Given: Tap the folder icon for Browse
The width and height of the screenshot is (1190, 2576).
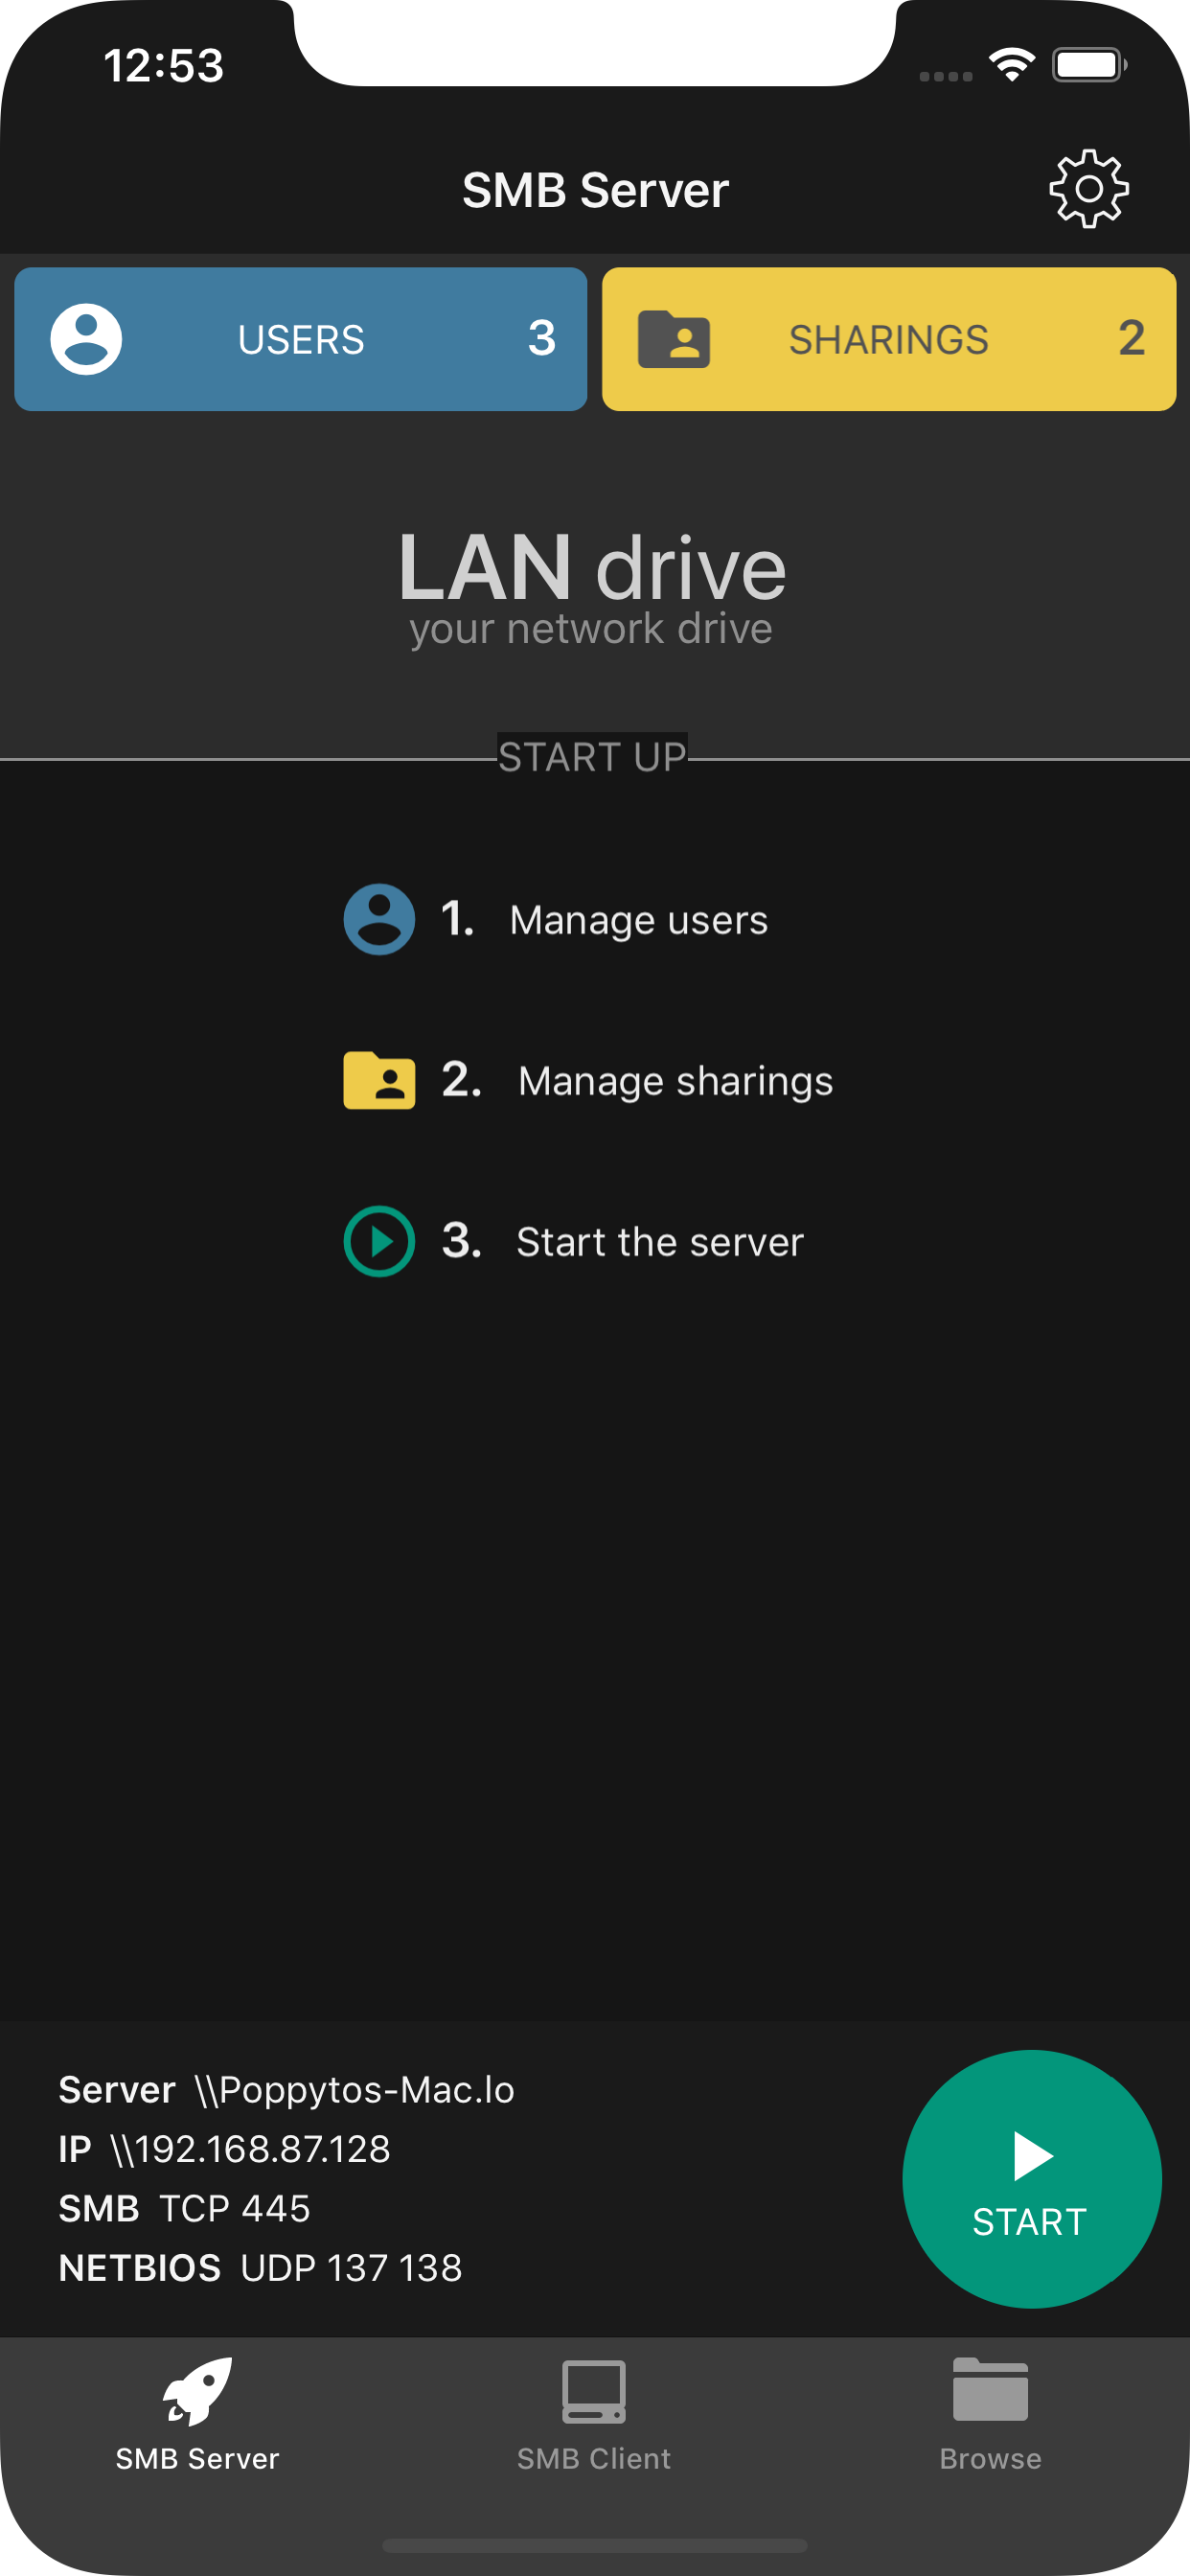Looking at the screenshot, I should (x=990, y=2390).
